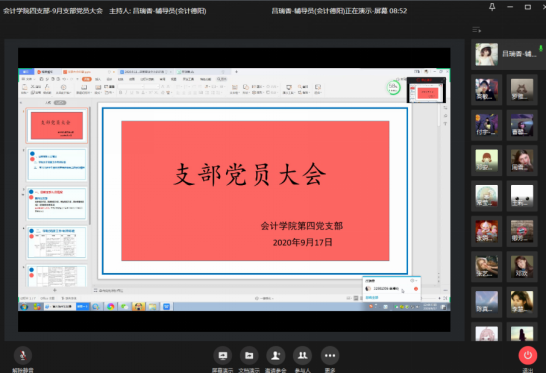The image size is (547, 374).
Task: Select the cat avatar participant tile
Action: point(522,89)
